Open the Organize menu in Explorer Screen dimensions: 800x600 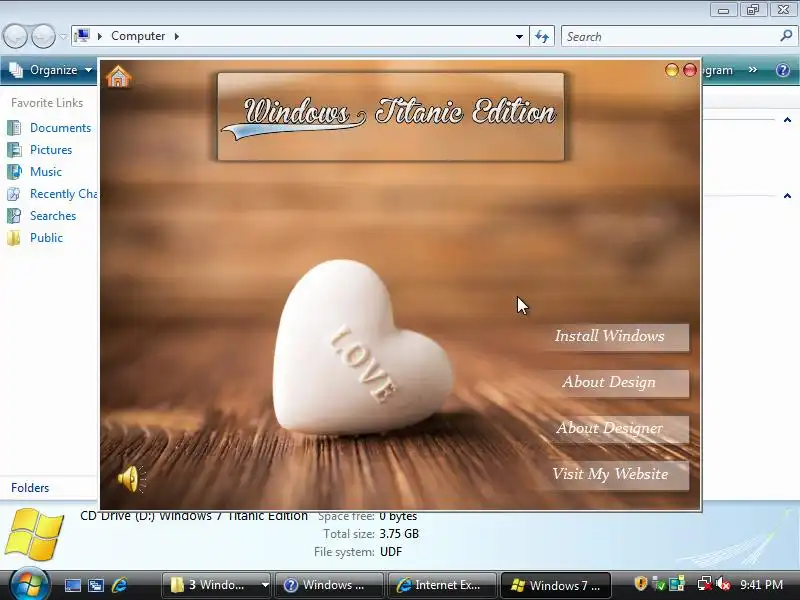tap(51, 70)
